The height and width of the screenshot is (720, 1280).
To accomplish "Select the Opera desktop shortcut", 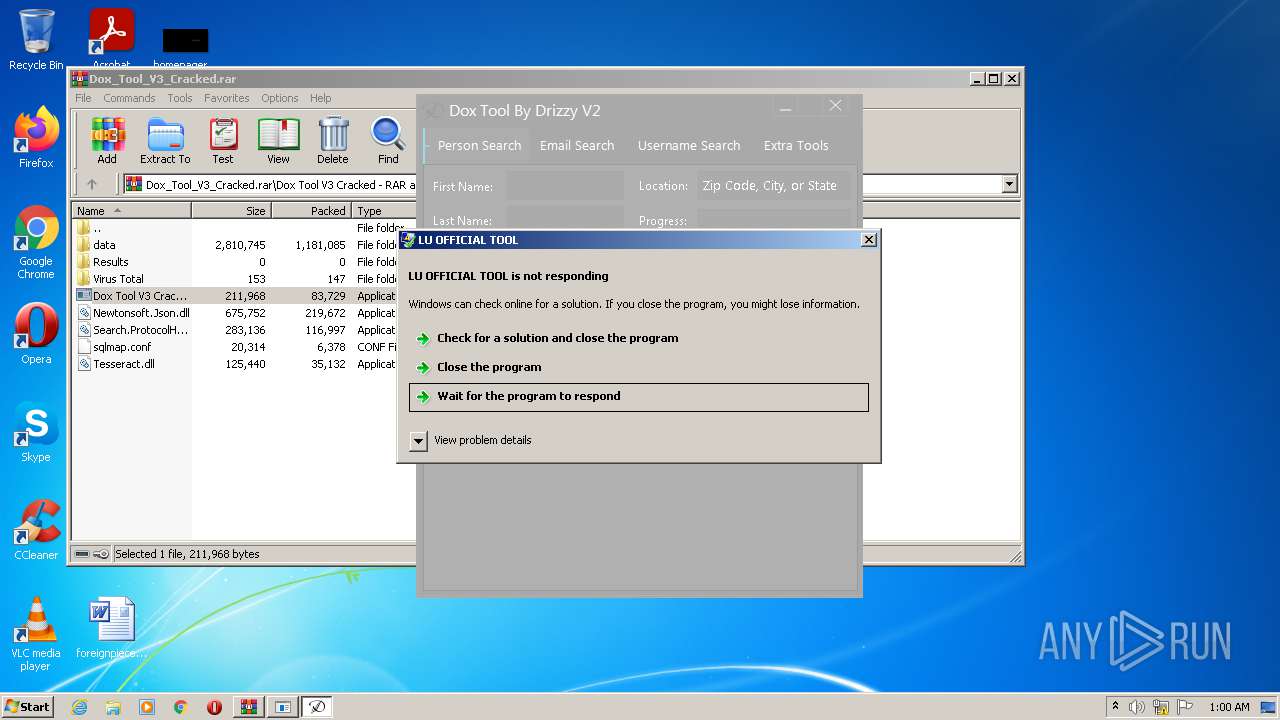I will click(x=36, y=334).
